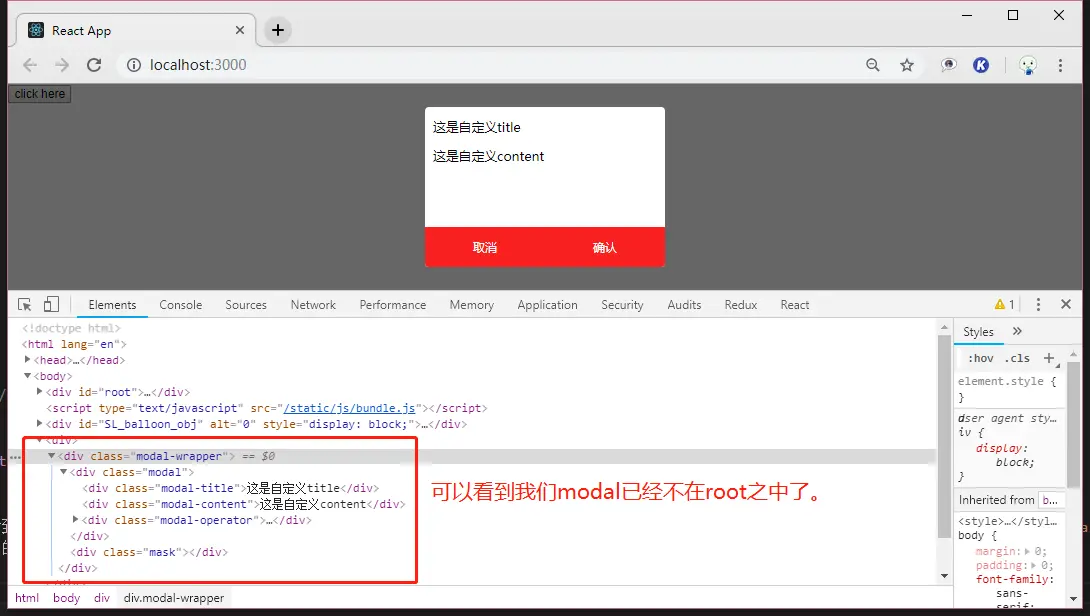Click the zoom magnifier icon in address bar
This screenshot has width=1090, height=616.
[x=872, y=65]
